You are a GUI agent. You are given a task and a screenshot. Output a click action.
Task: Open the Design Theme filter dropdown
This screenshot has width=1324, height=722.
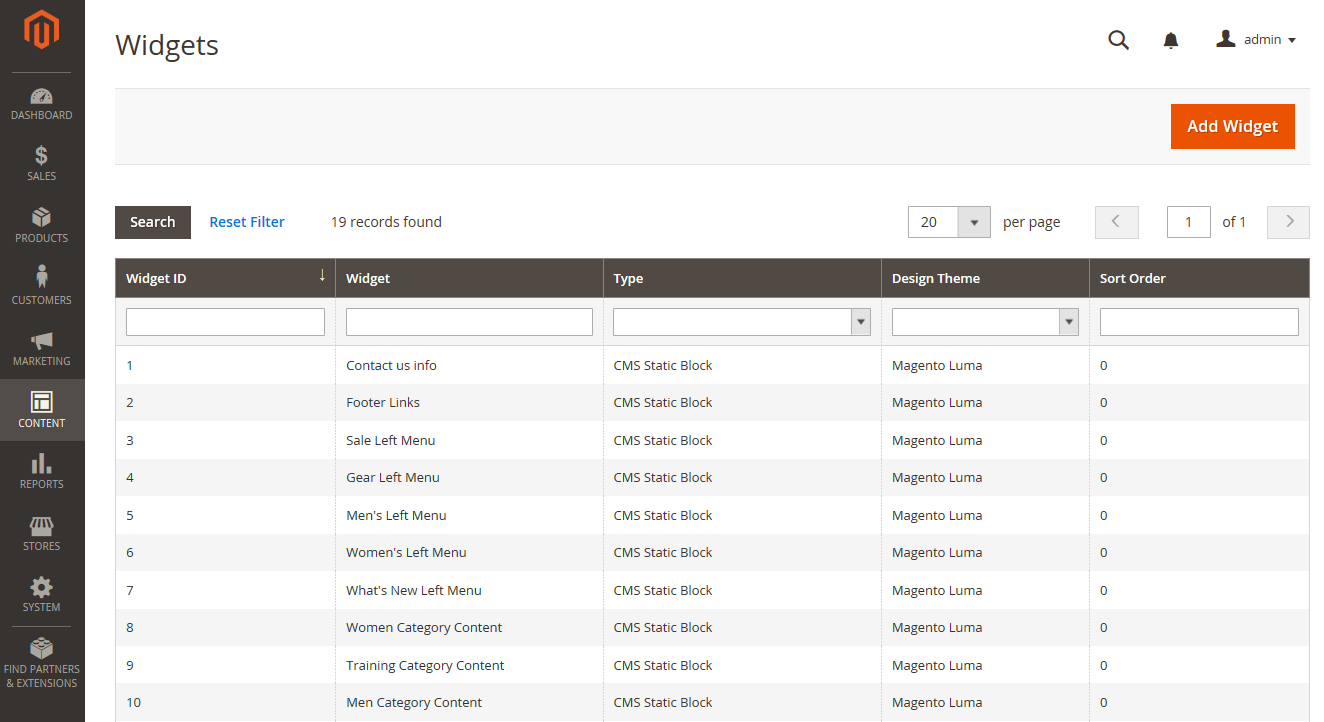pos(1069,321)
